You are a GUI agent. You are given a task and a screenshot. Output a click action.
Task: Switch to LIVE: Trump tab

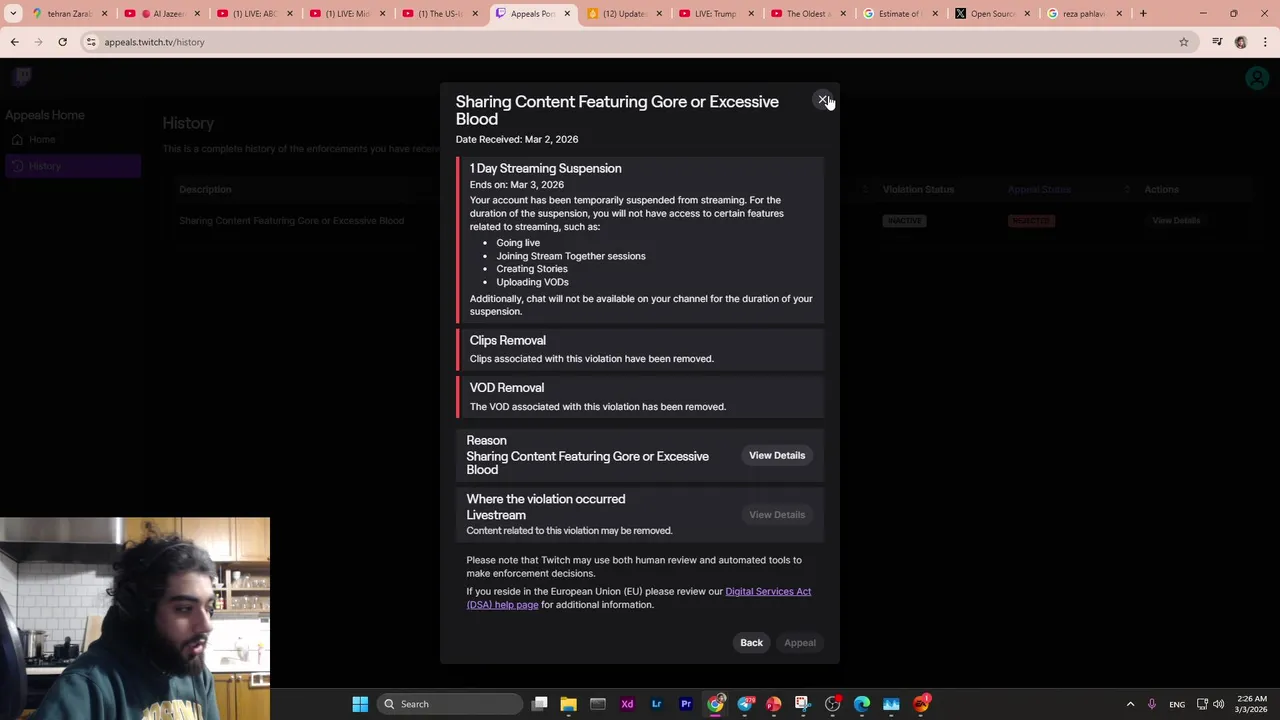pos(715,13)
